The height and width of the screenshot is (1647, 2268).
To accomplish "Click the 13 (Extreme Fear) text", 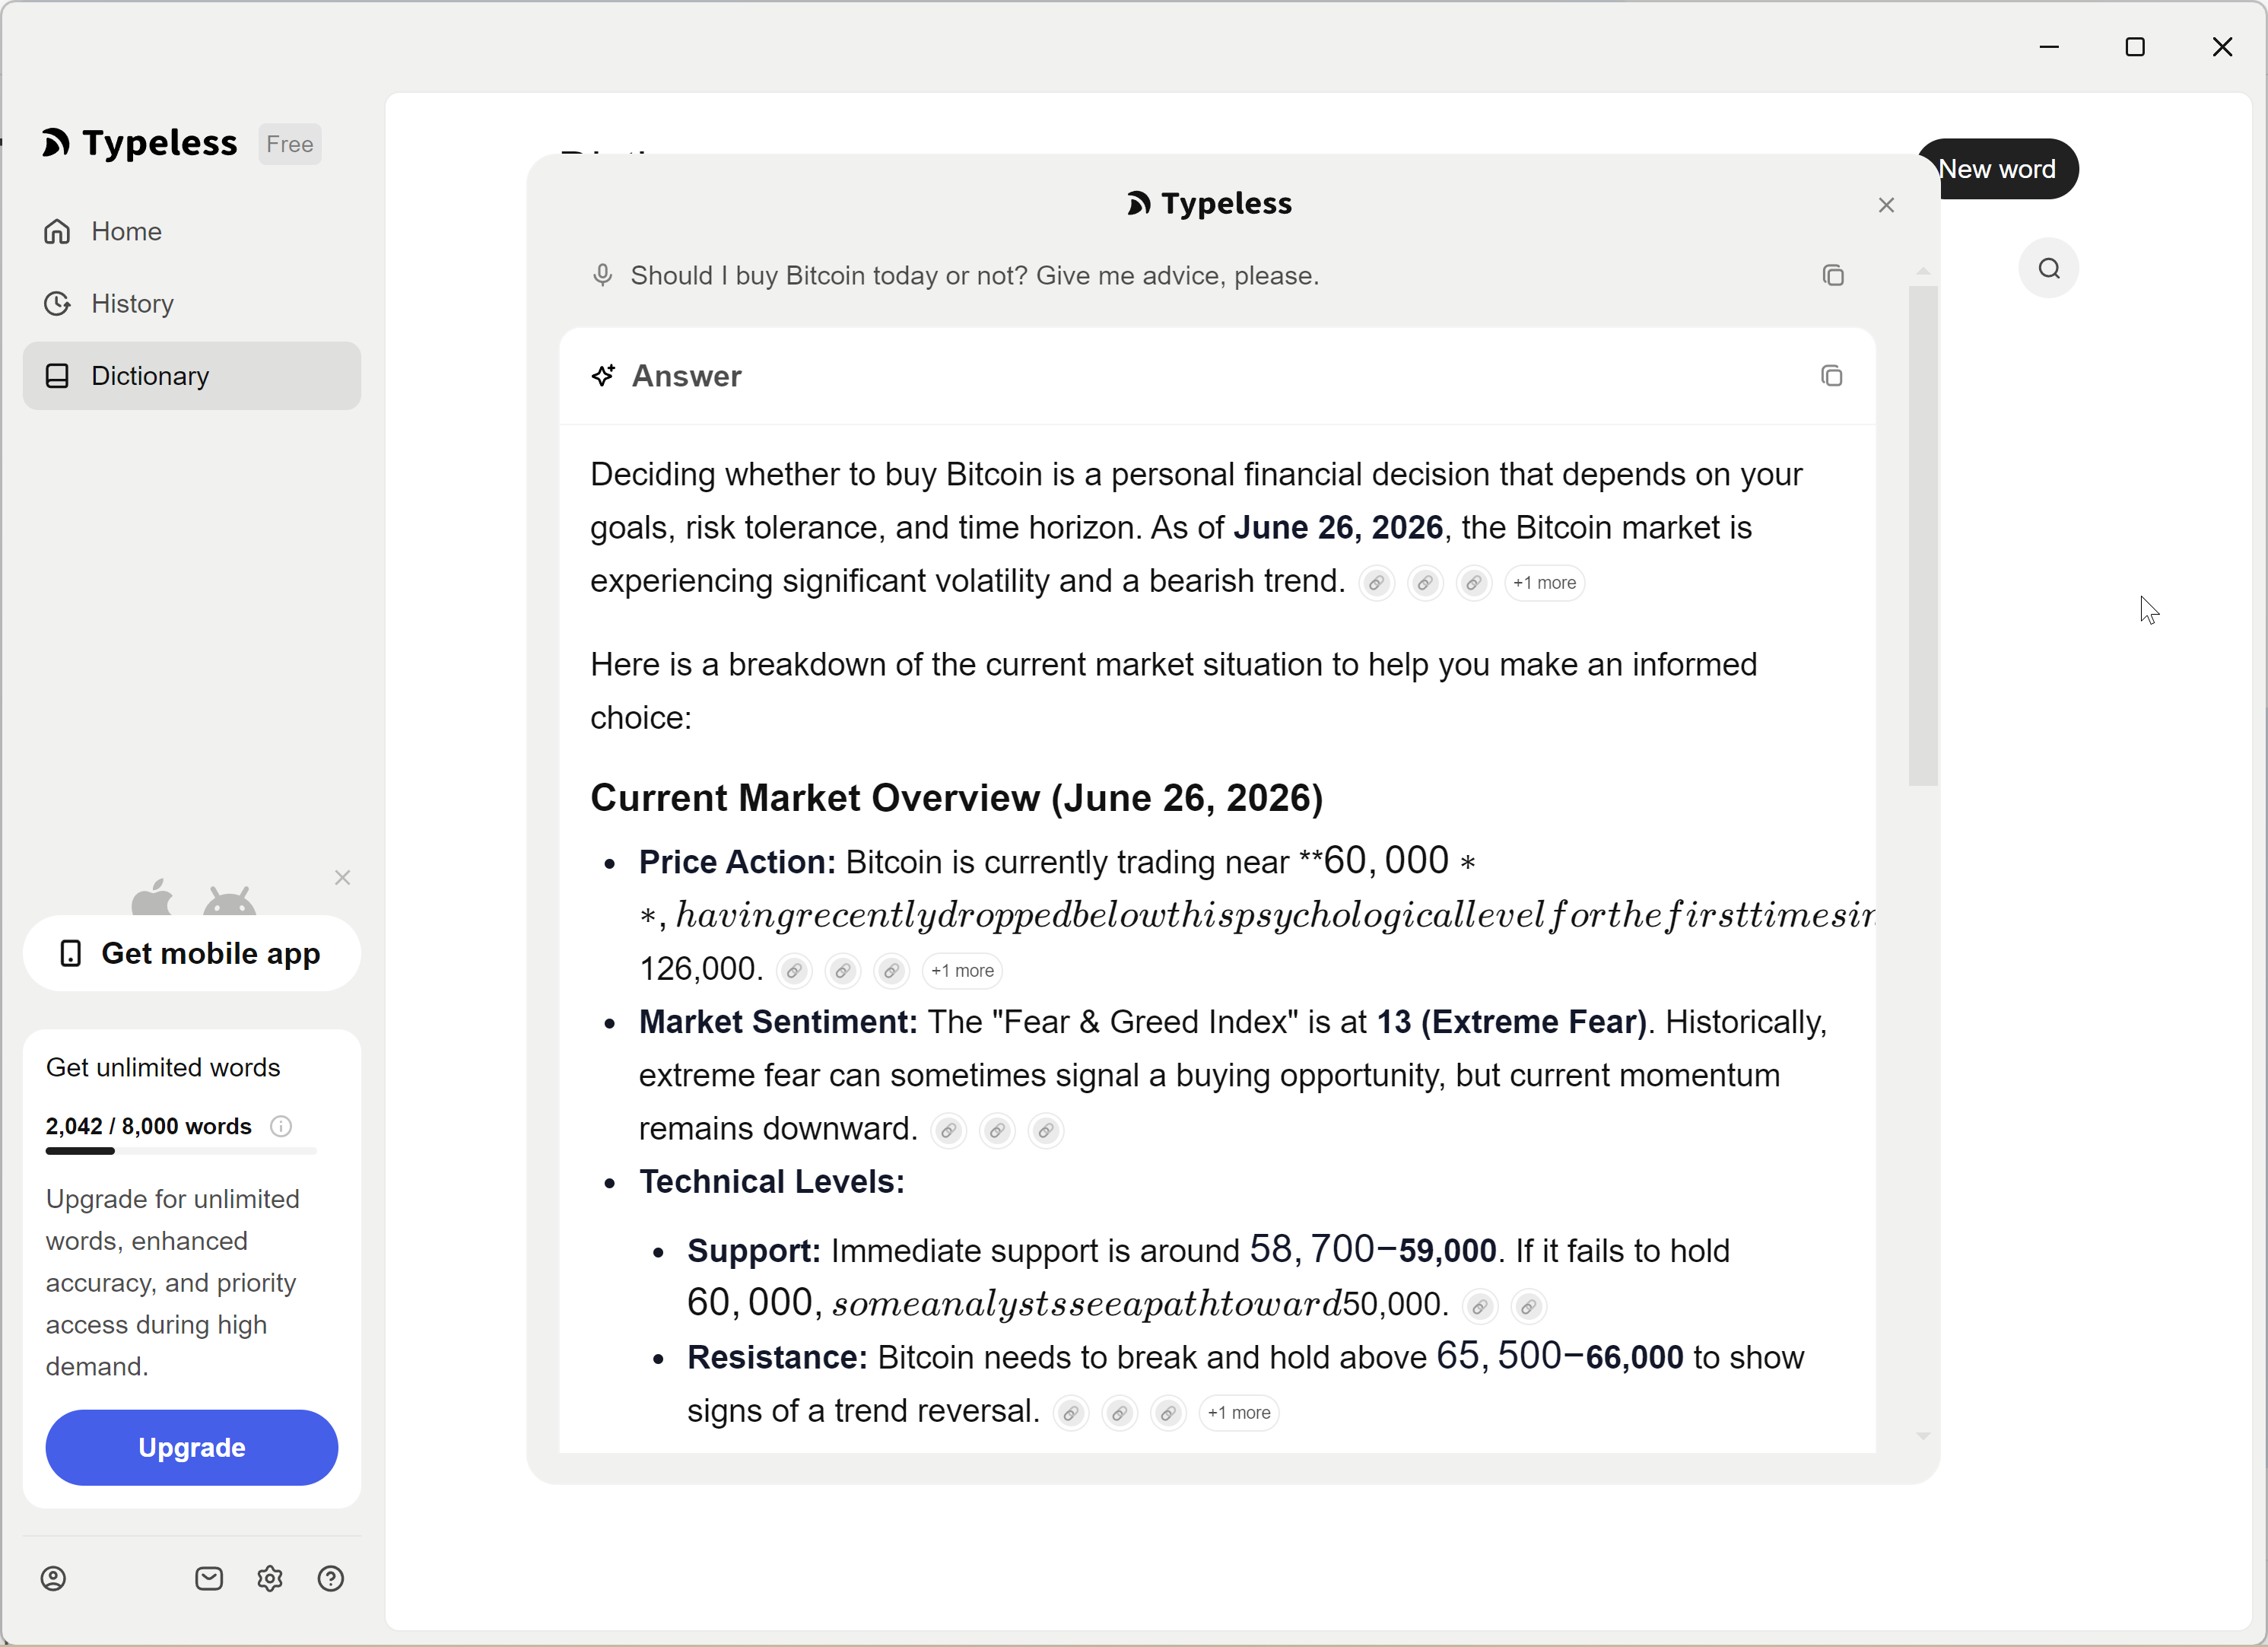I will (1511, 1022).
